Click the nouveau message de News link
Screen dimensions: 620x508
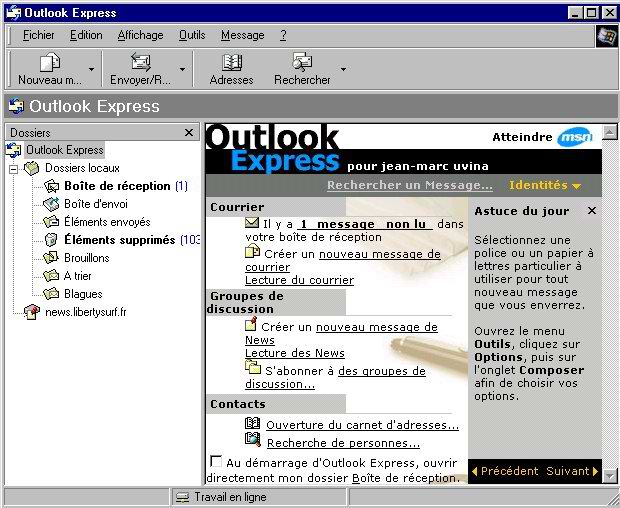tap(377, 327)
